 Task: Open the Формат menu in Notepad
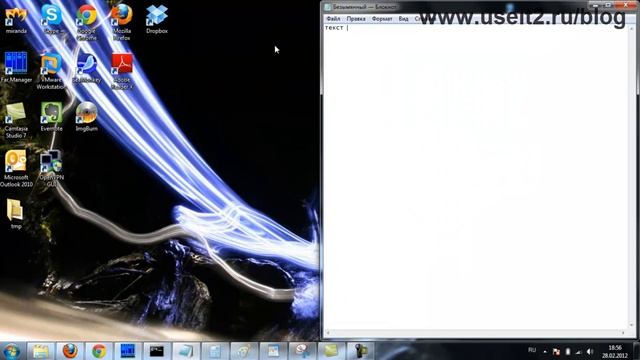pyautogui.click(x=382, y=19)
